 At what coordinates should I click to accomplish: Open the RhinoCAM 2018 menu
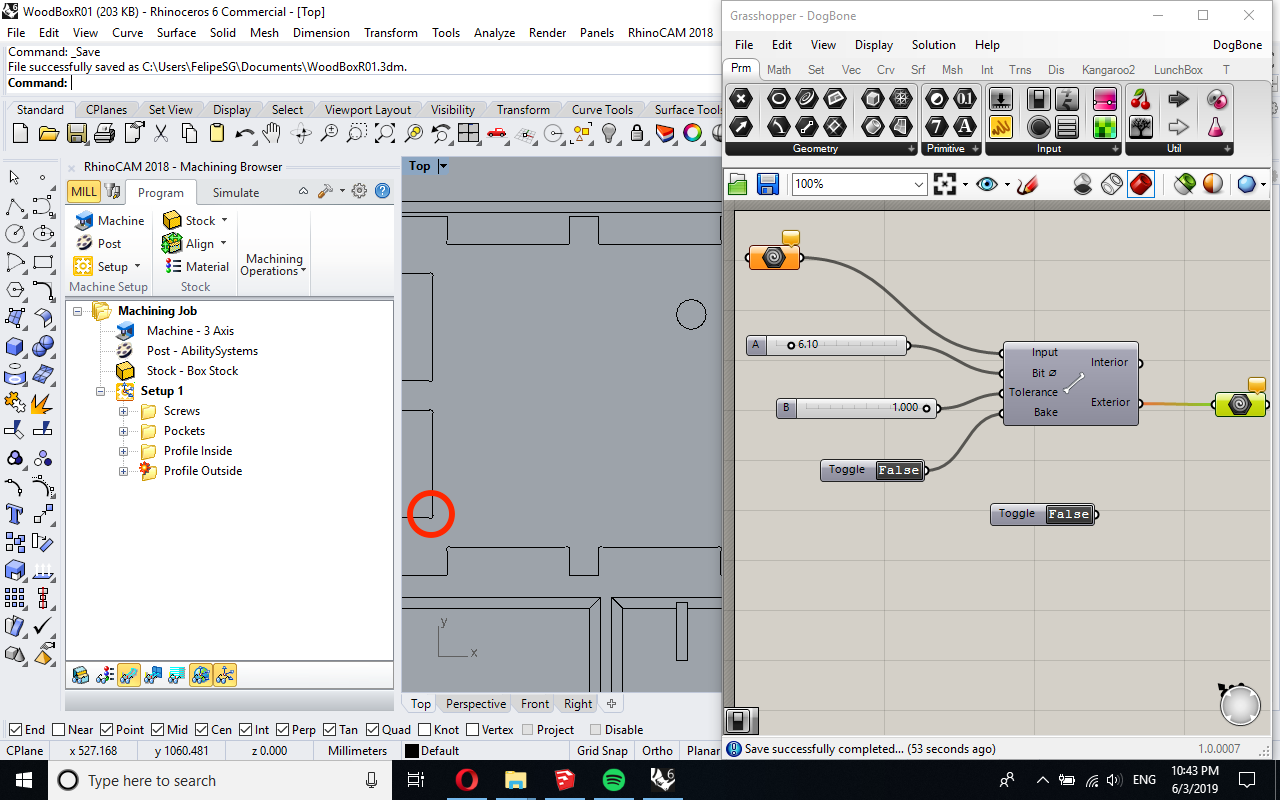tap(670, 32)
